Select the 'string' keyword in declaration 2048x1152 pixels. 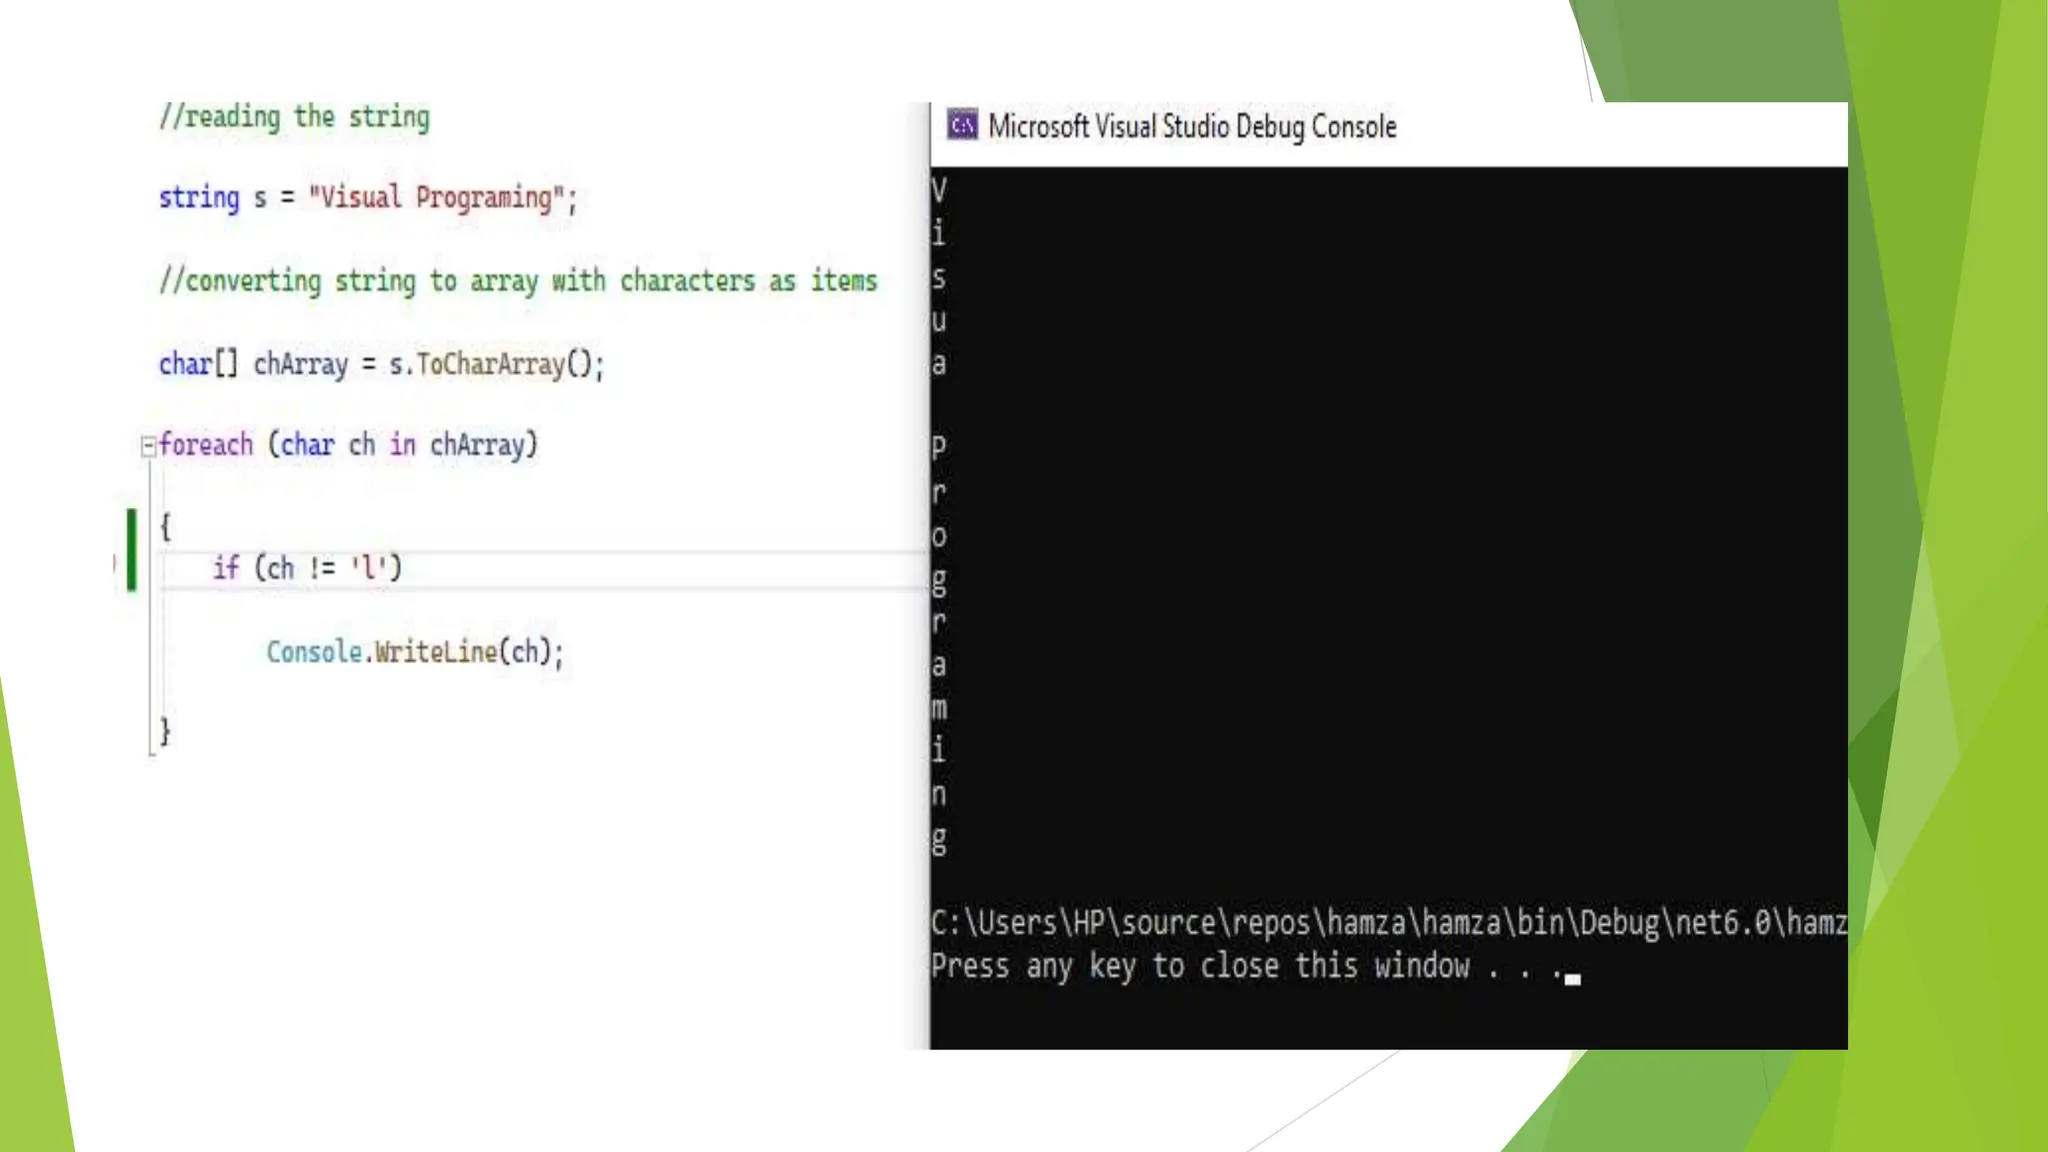coord(199,197)
